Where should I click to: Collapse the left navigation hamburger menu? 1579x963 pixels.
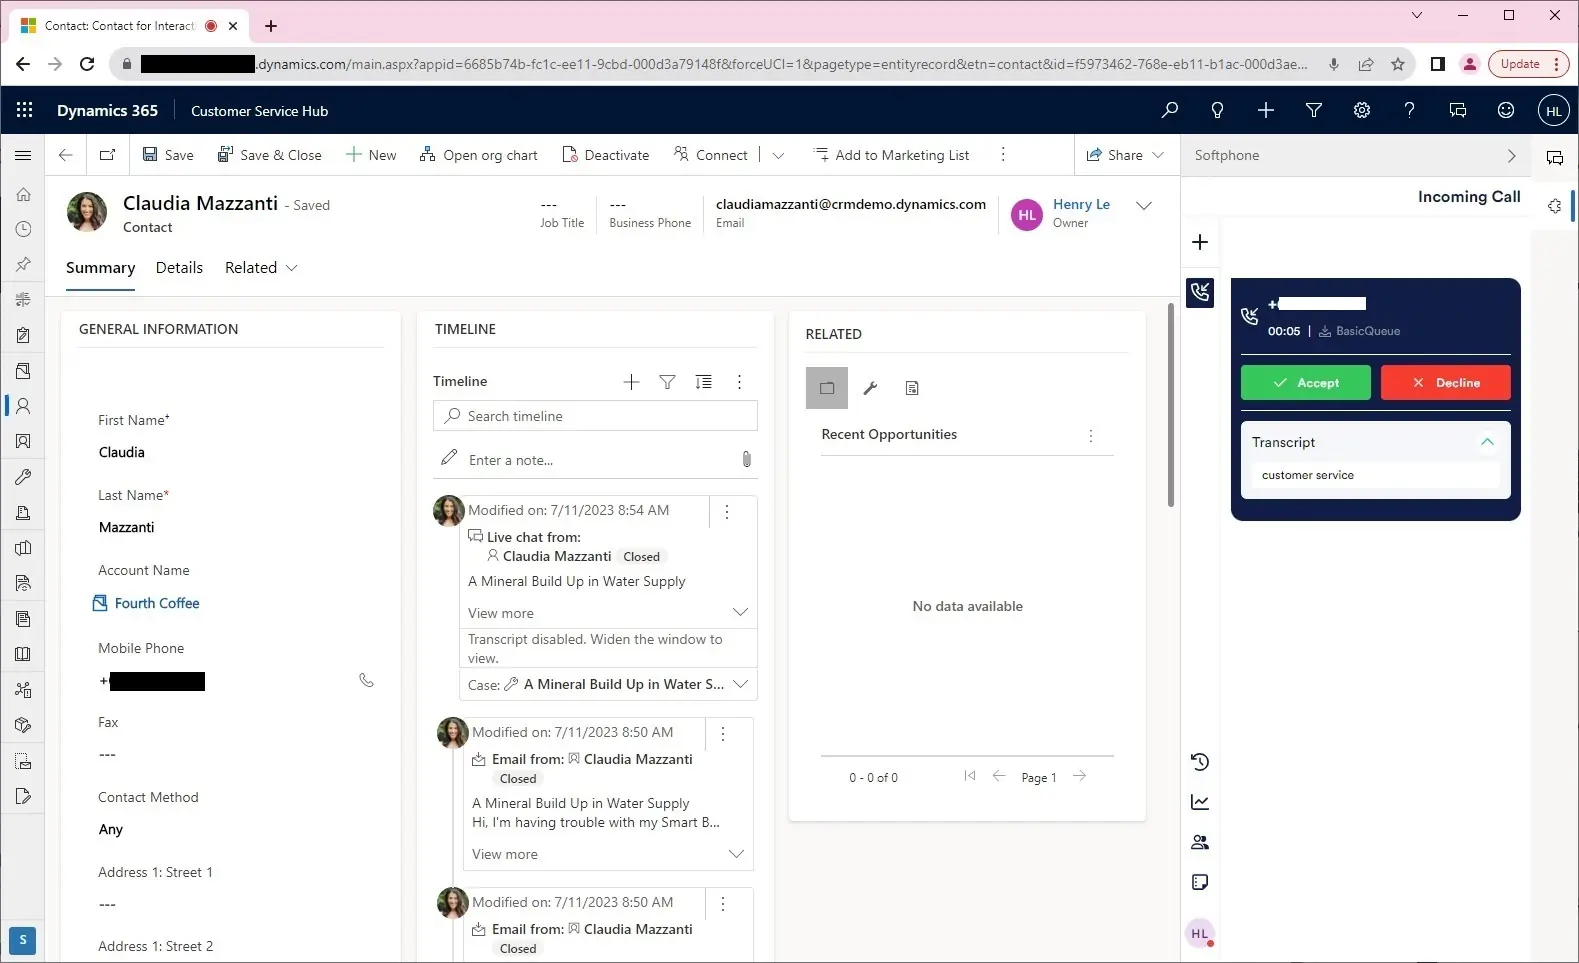23,155
